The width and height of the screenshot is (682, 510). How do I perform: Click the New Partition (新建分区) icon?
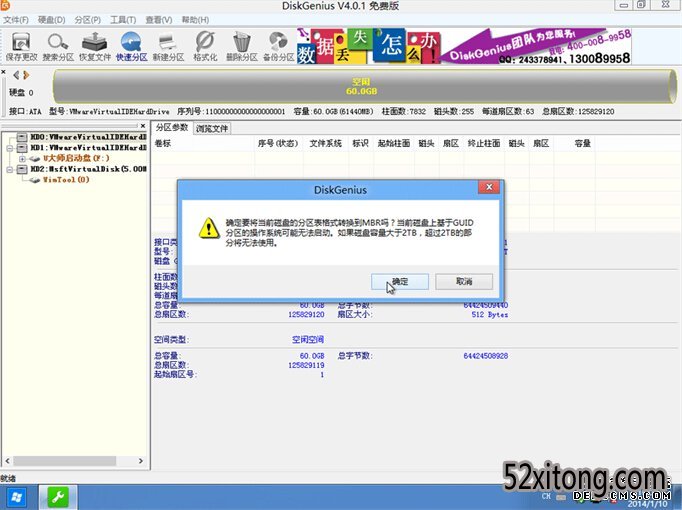coord(168,47)
